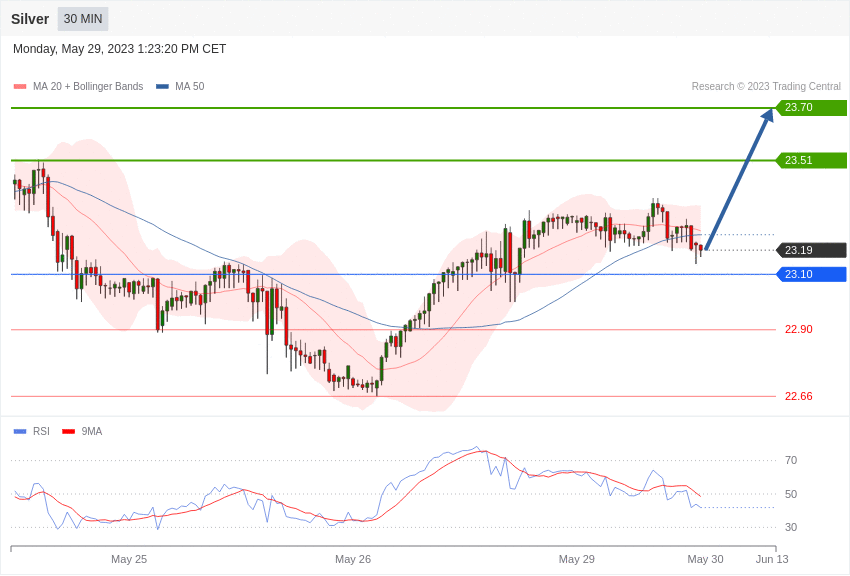850x576 pixels.
Task: Click the 'RSI' legend label
Action: point(41,431)
